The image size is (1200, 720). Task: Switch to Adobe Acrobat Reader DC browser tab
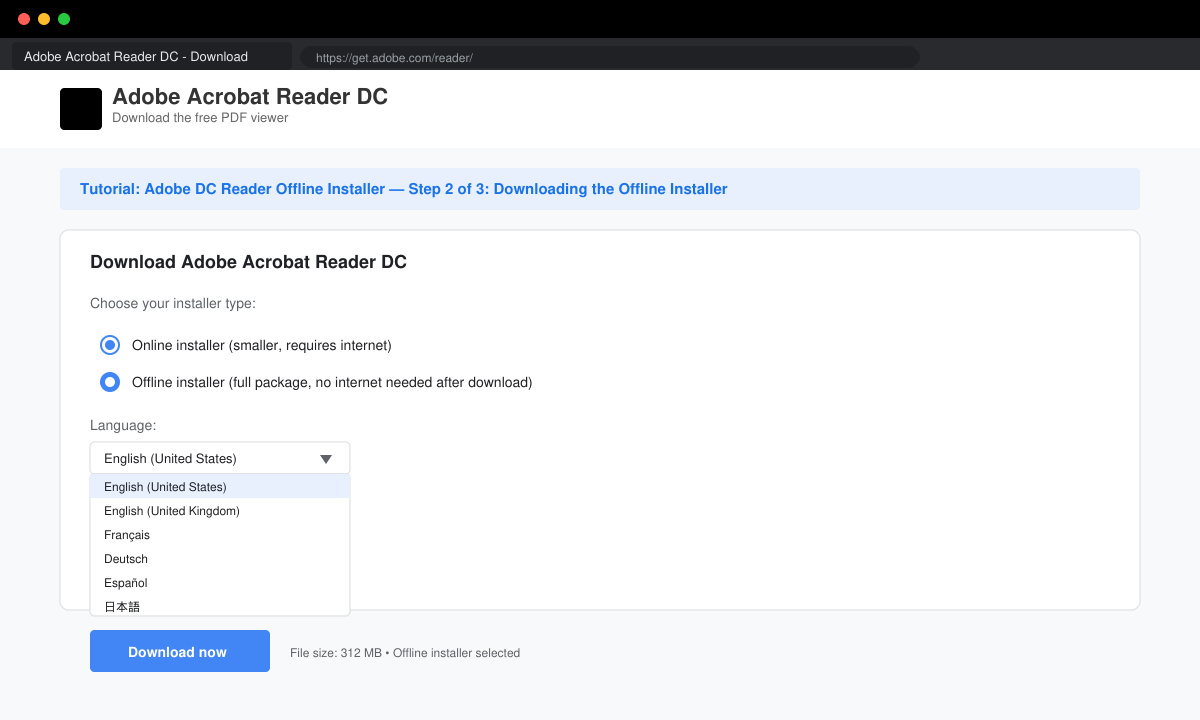click(152, 56)
